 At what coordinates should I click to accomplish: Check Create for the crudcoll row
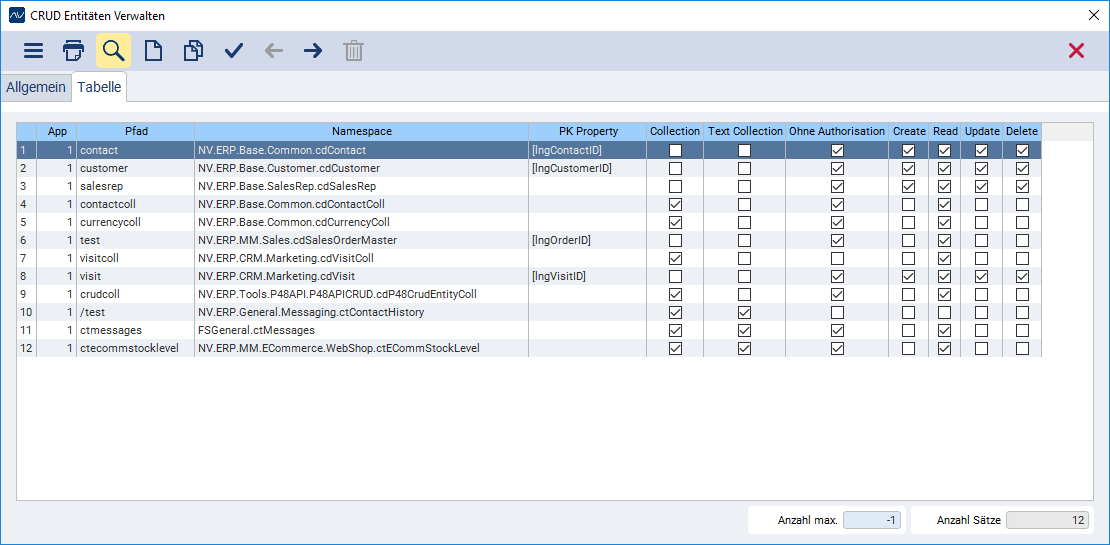(x=909, y=294)
